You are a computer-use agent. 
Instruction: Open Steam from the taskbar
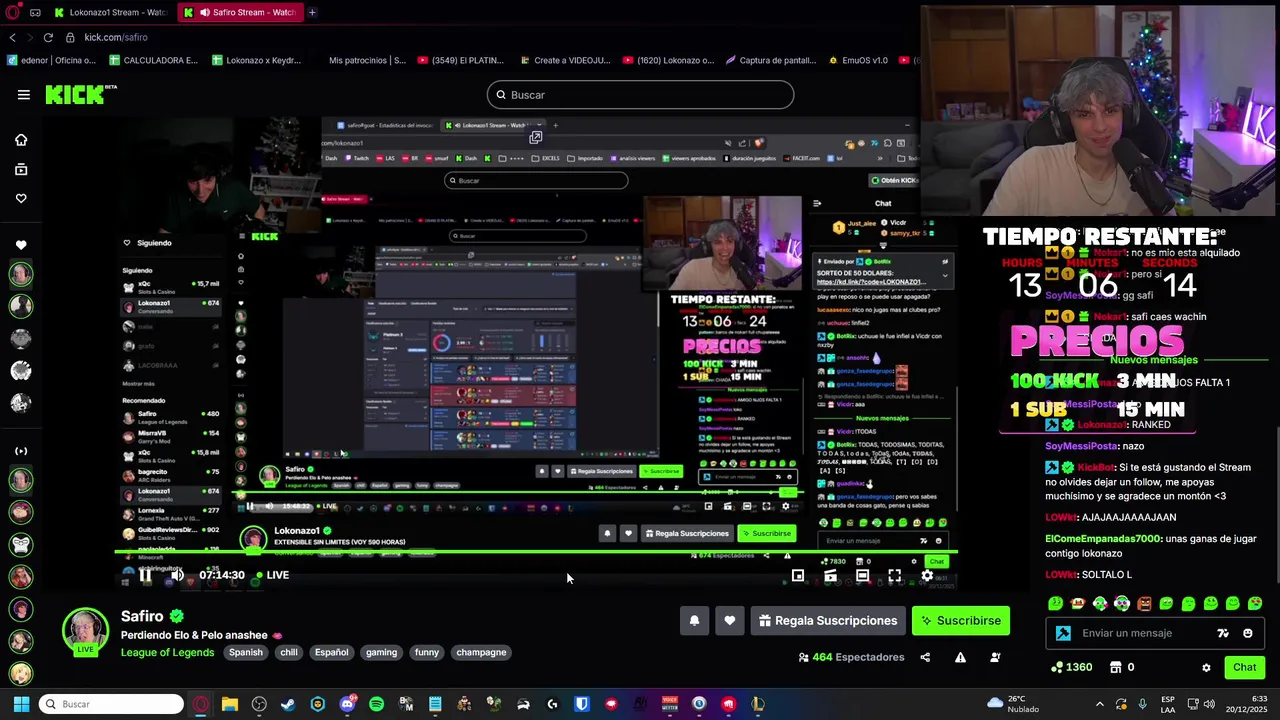click(x=288, y=704)
